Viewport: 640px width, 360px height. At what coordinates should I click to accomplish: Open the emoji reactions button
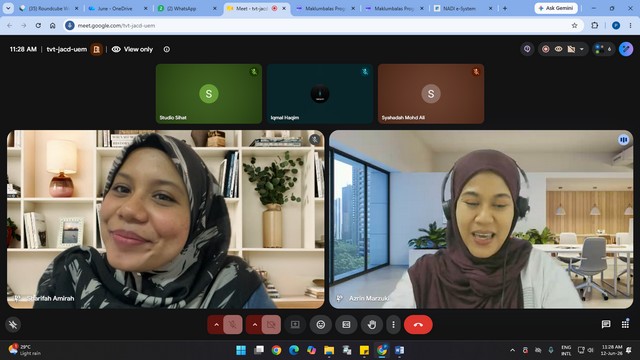pyautogui.click(x=321, y=324)
